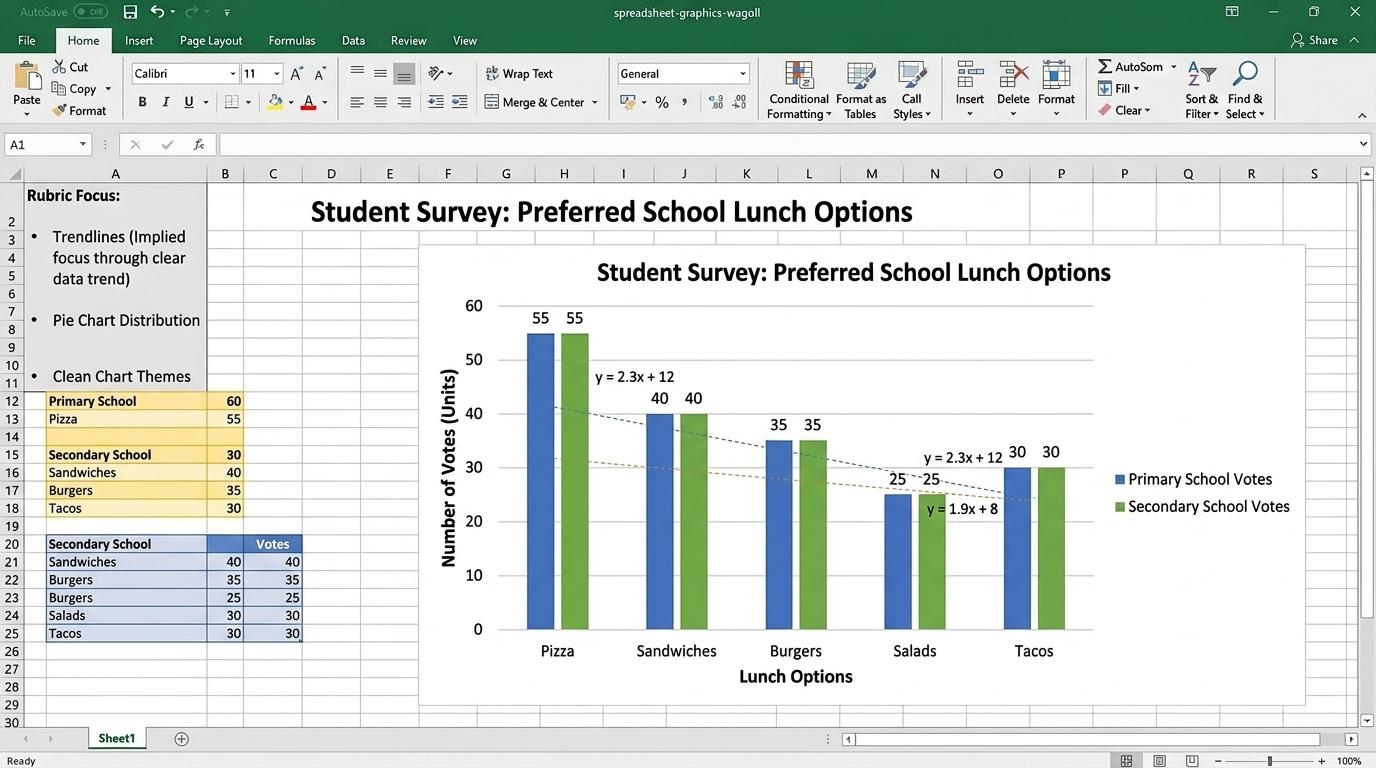Click the Paste clipboard icon

[27, 75]
